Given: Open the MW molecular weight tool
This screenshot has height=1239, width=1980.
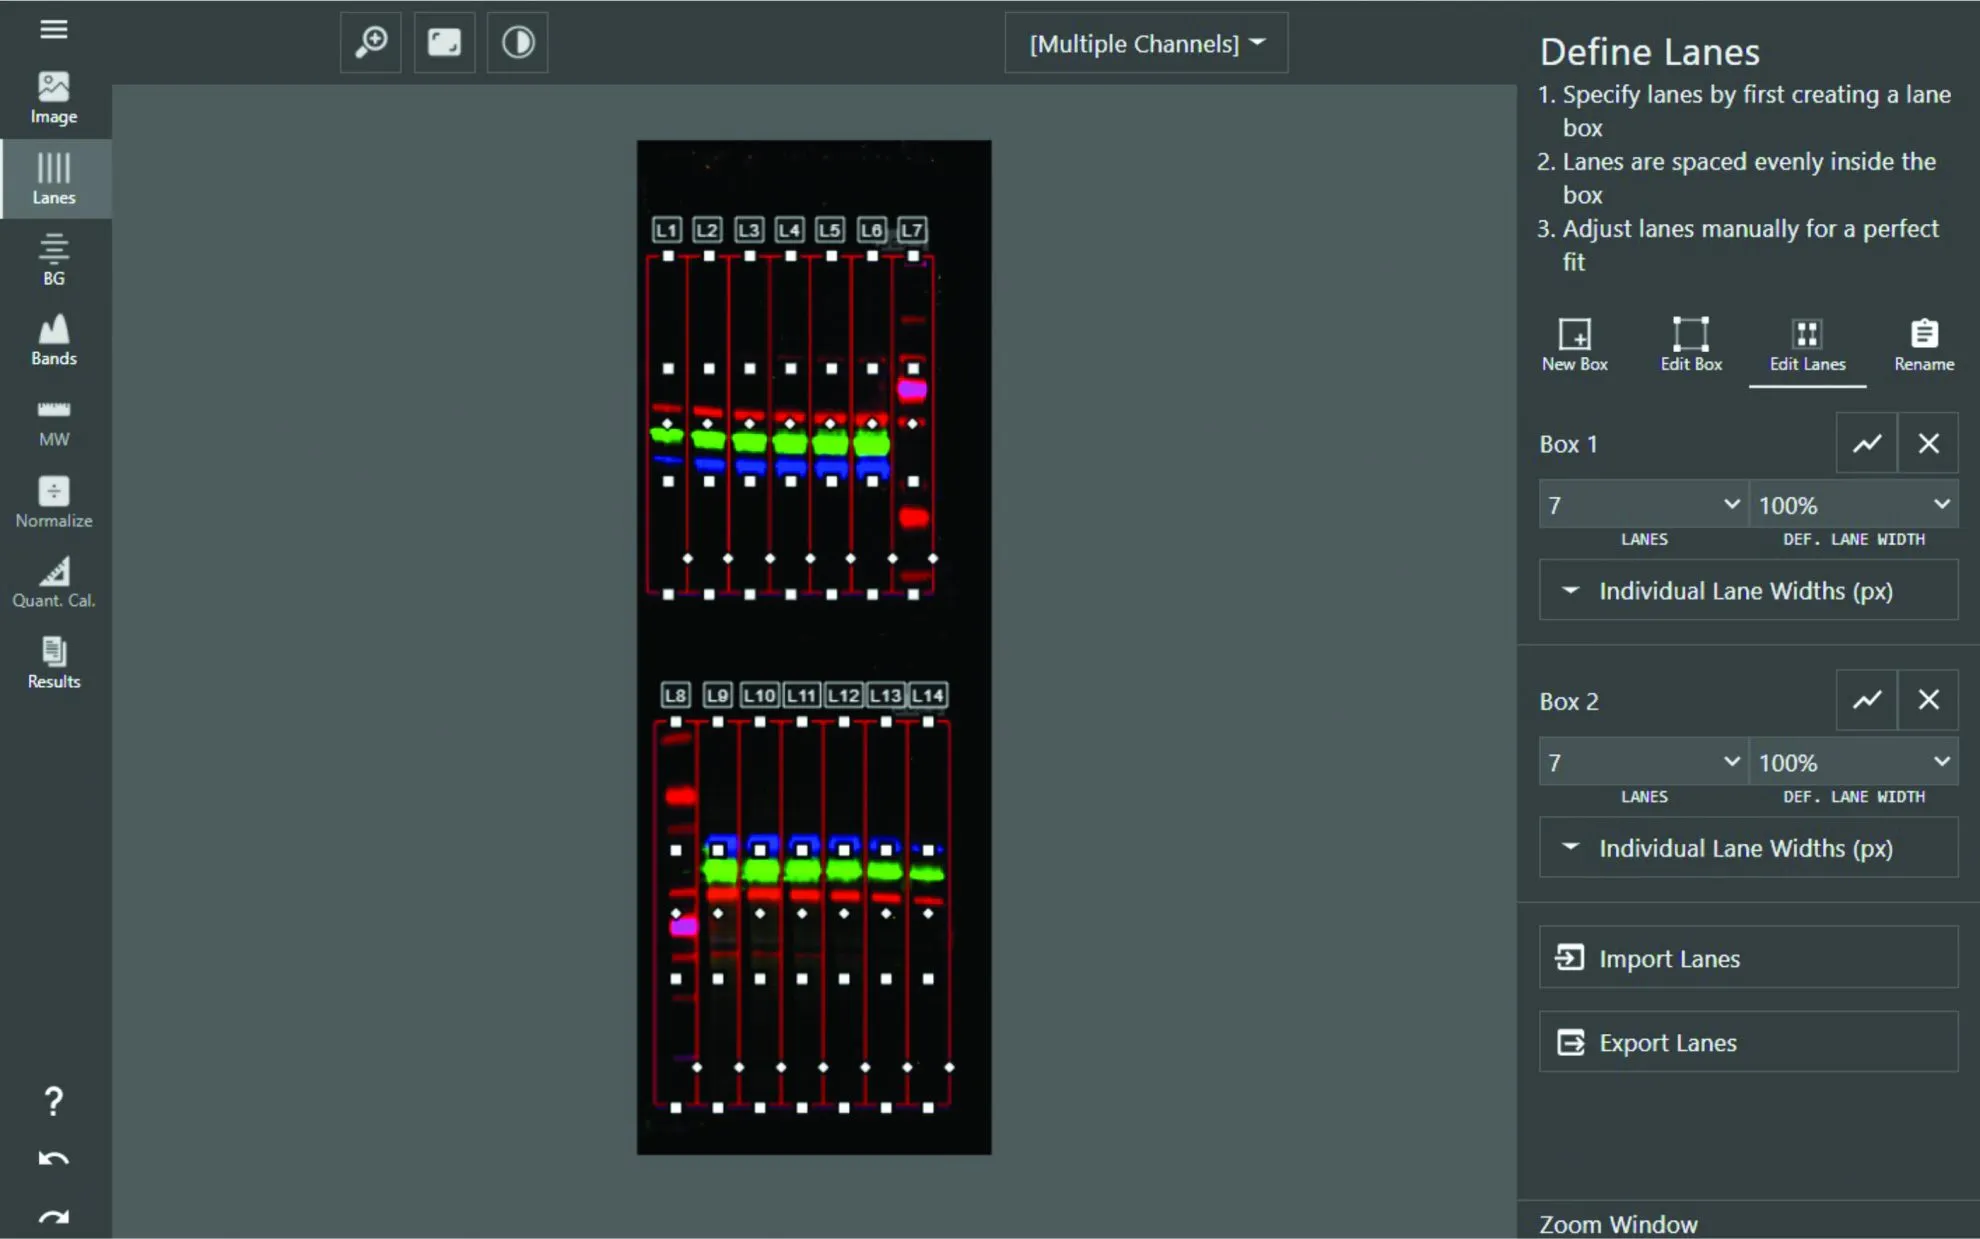Looking at the screenshot, I should [x=54, y=421].
